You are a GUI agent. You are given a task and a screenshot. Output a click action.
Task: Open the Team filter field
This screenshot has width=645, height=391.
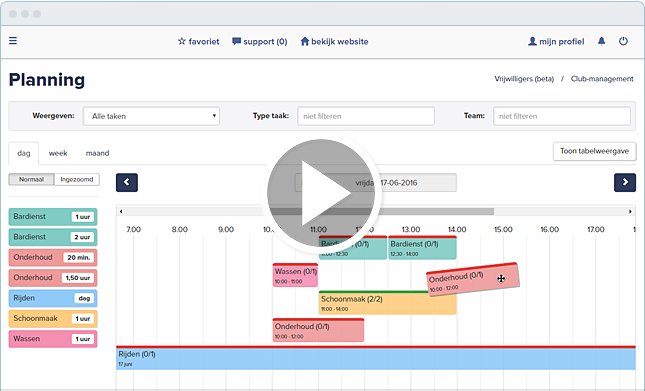pyautogui.click(x=562, y=116)
